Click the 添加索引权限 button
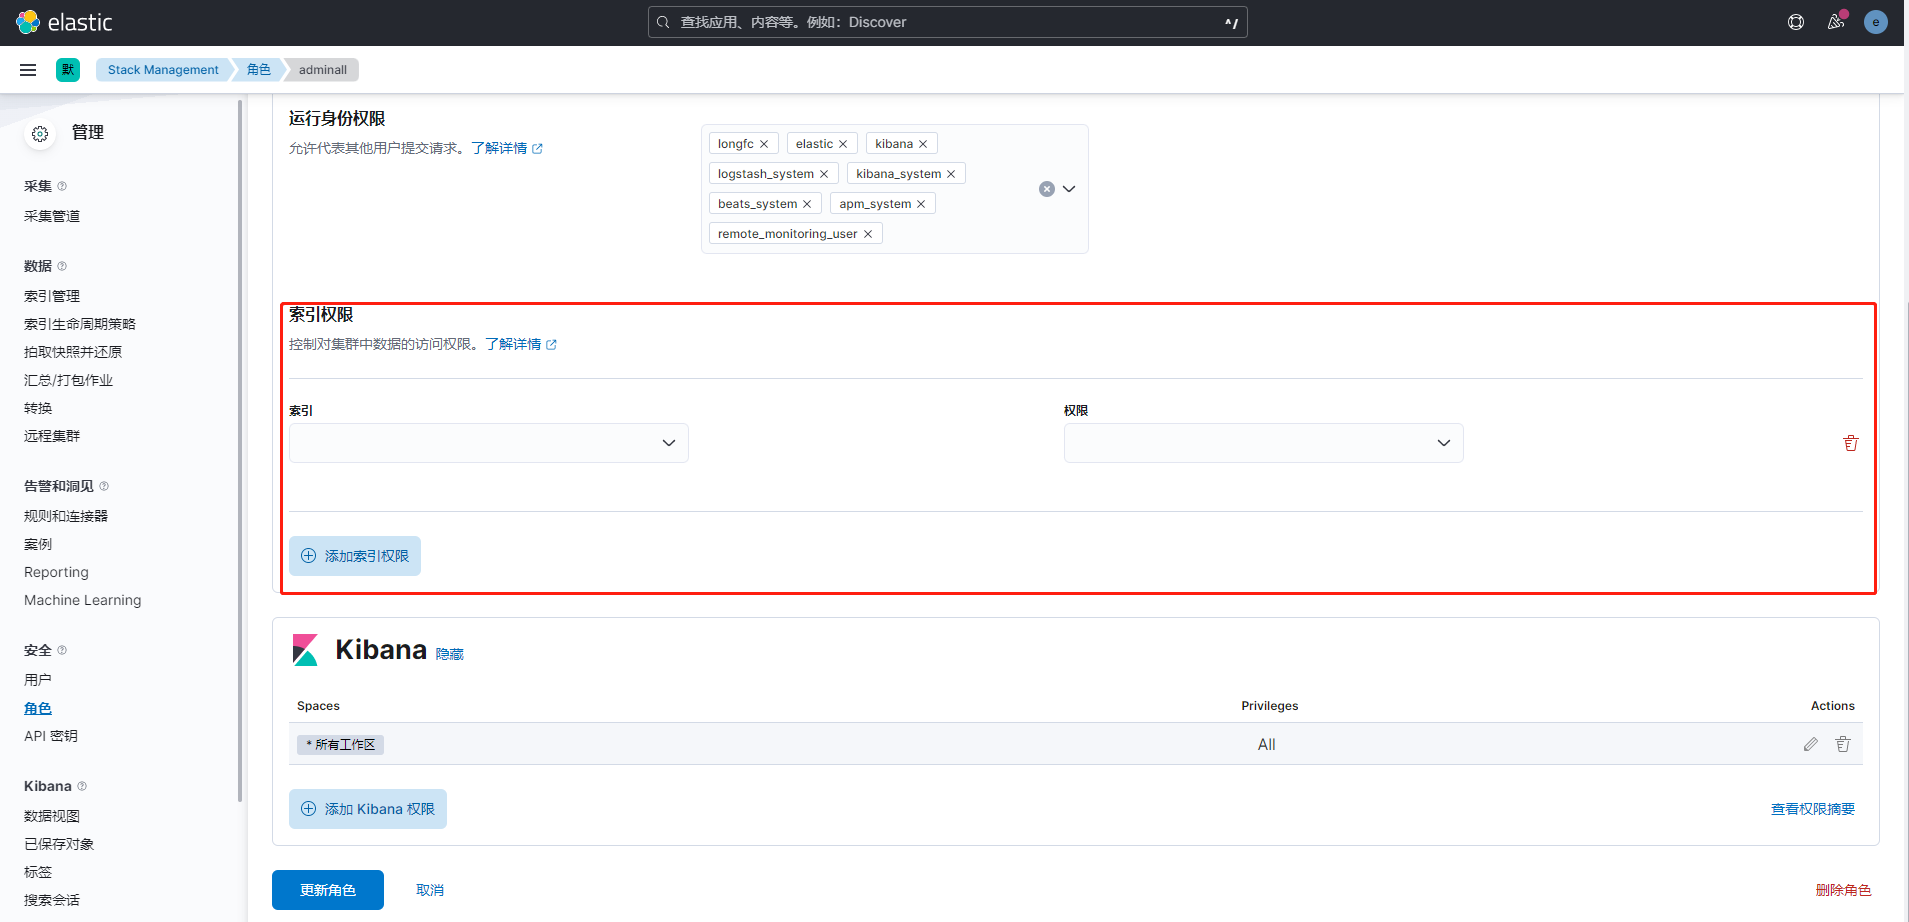The height and width of the screenshot is (922, 1909). click(355, 556)
